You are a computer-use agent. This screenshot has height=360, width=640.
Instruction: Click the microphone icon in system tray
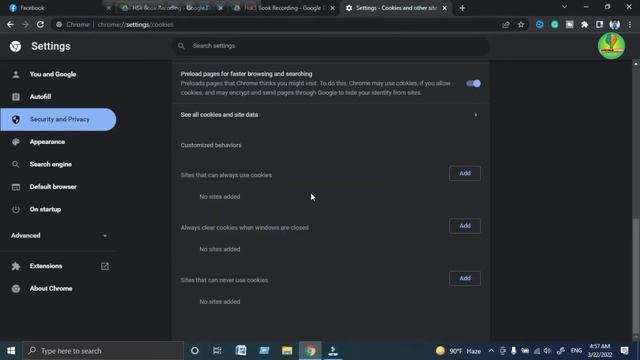[513, 351]
